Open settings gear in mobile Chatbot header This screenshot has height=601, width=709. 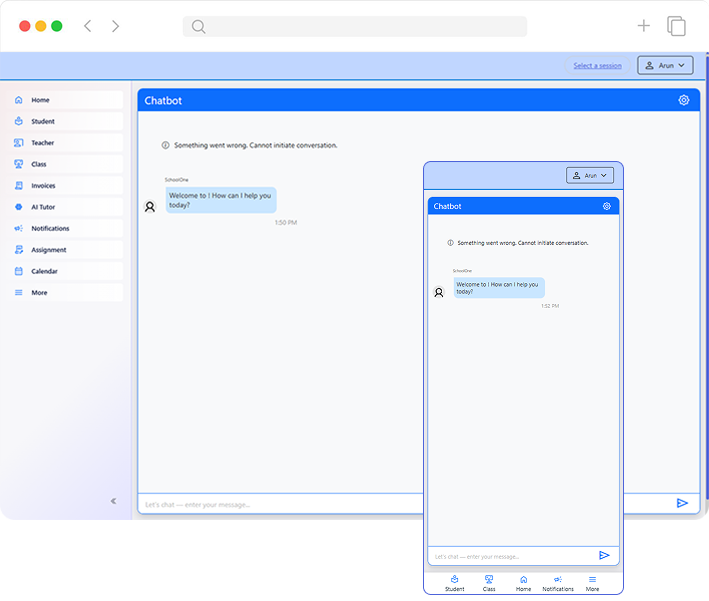(607, 206)
